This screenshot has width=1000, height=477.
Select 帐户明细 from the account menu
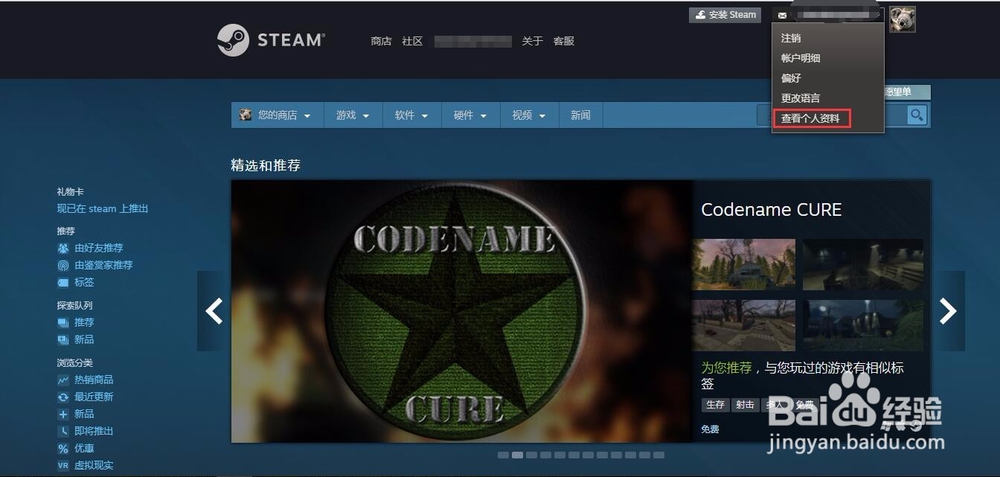click(800, 58)
